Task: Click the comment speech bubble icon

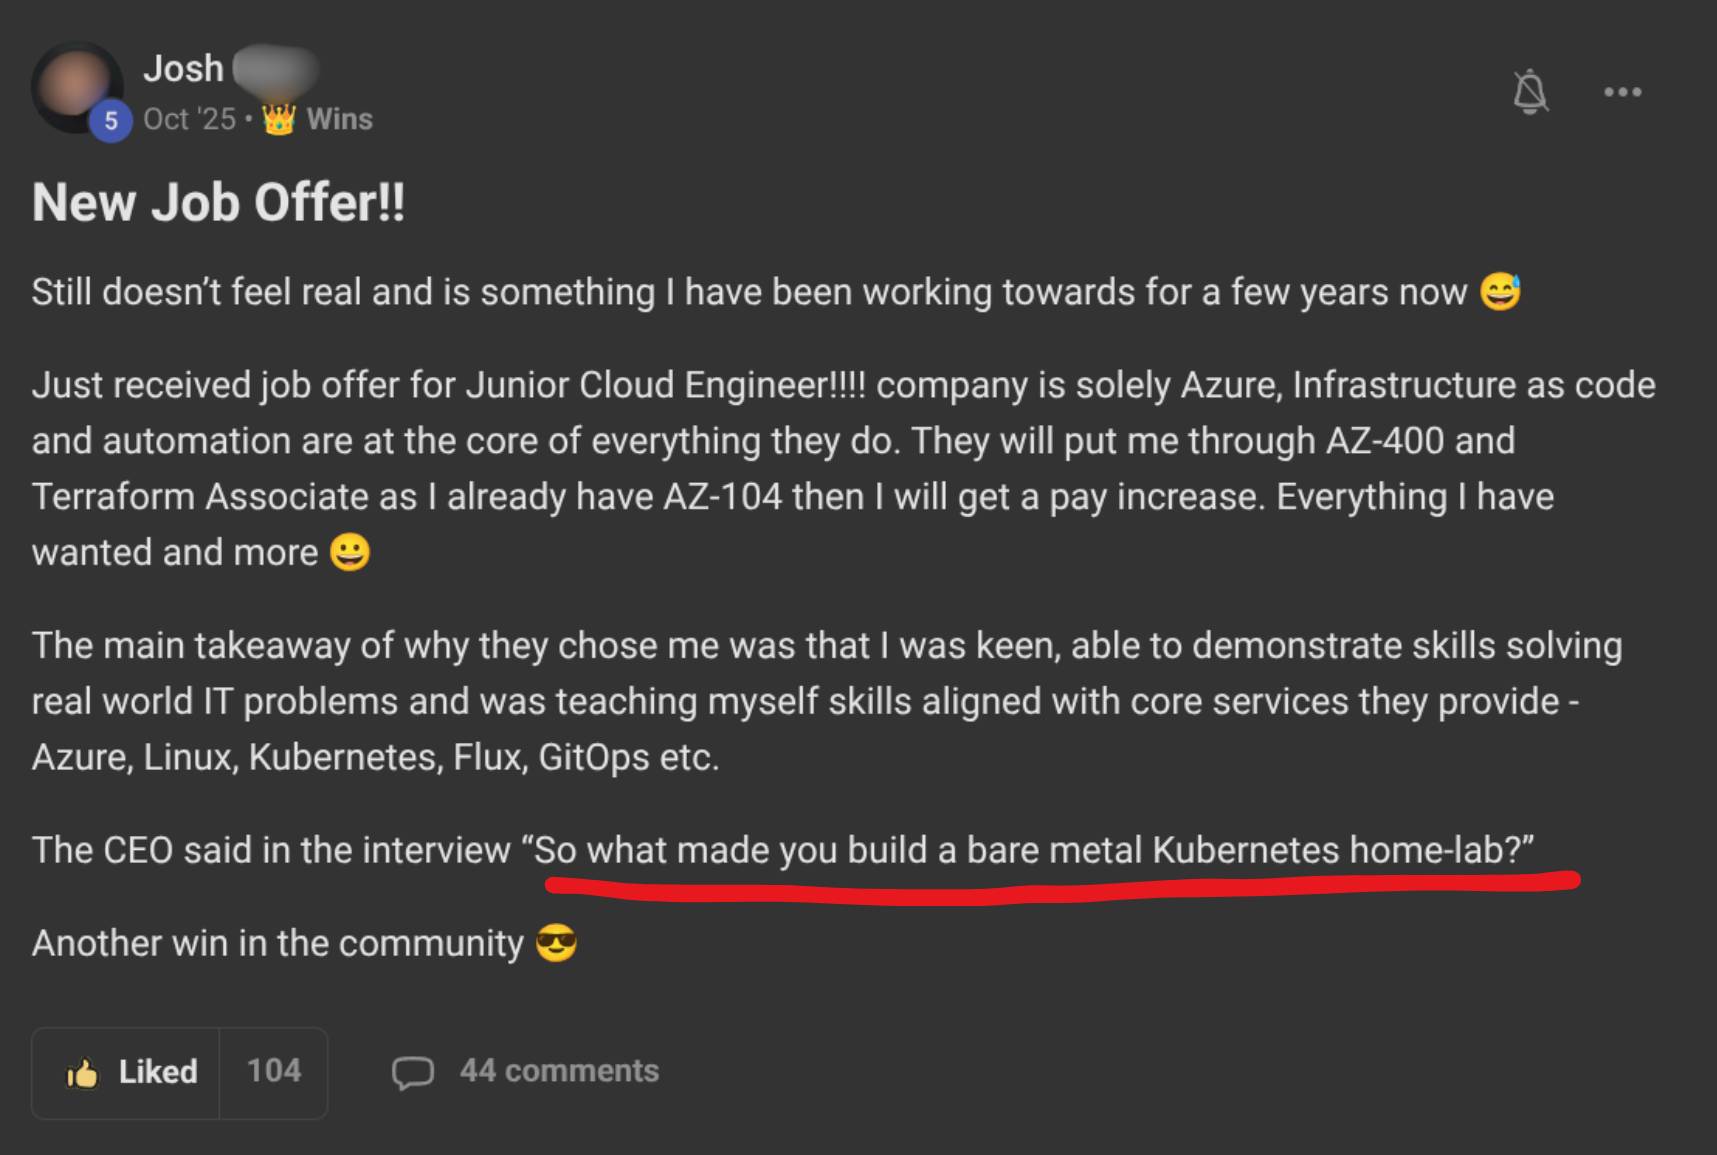Action: coord(412,1072)
